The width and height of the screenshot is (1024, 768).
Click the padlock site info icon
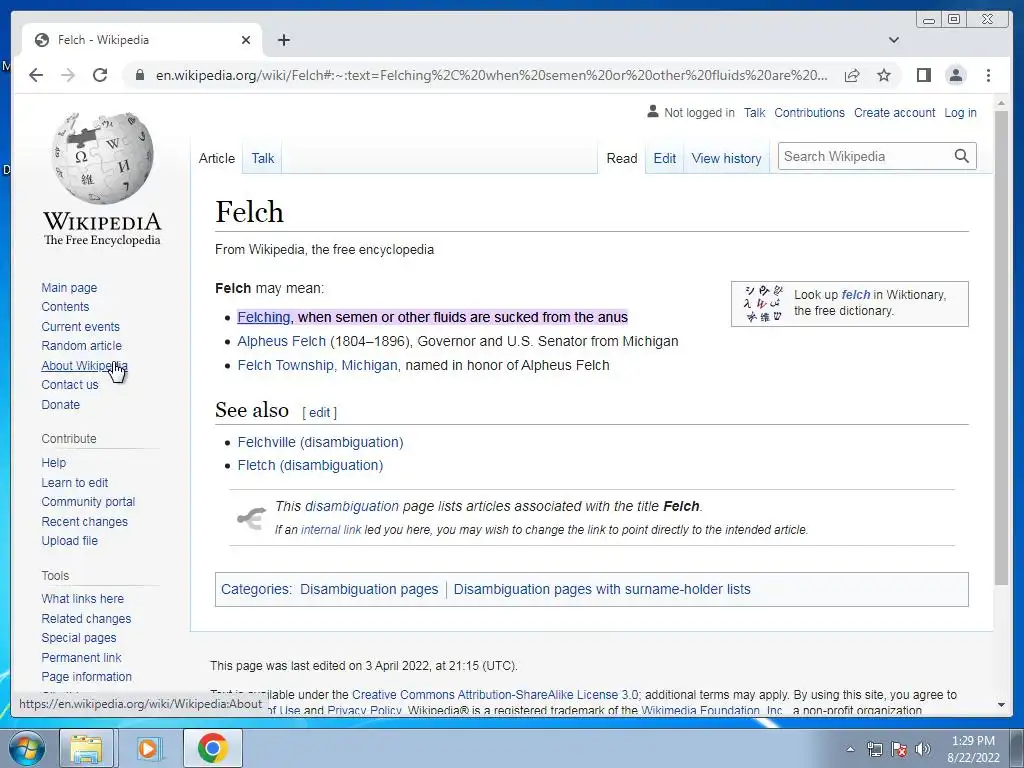pyautogui.click(x=139, y=75)
